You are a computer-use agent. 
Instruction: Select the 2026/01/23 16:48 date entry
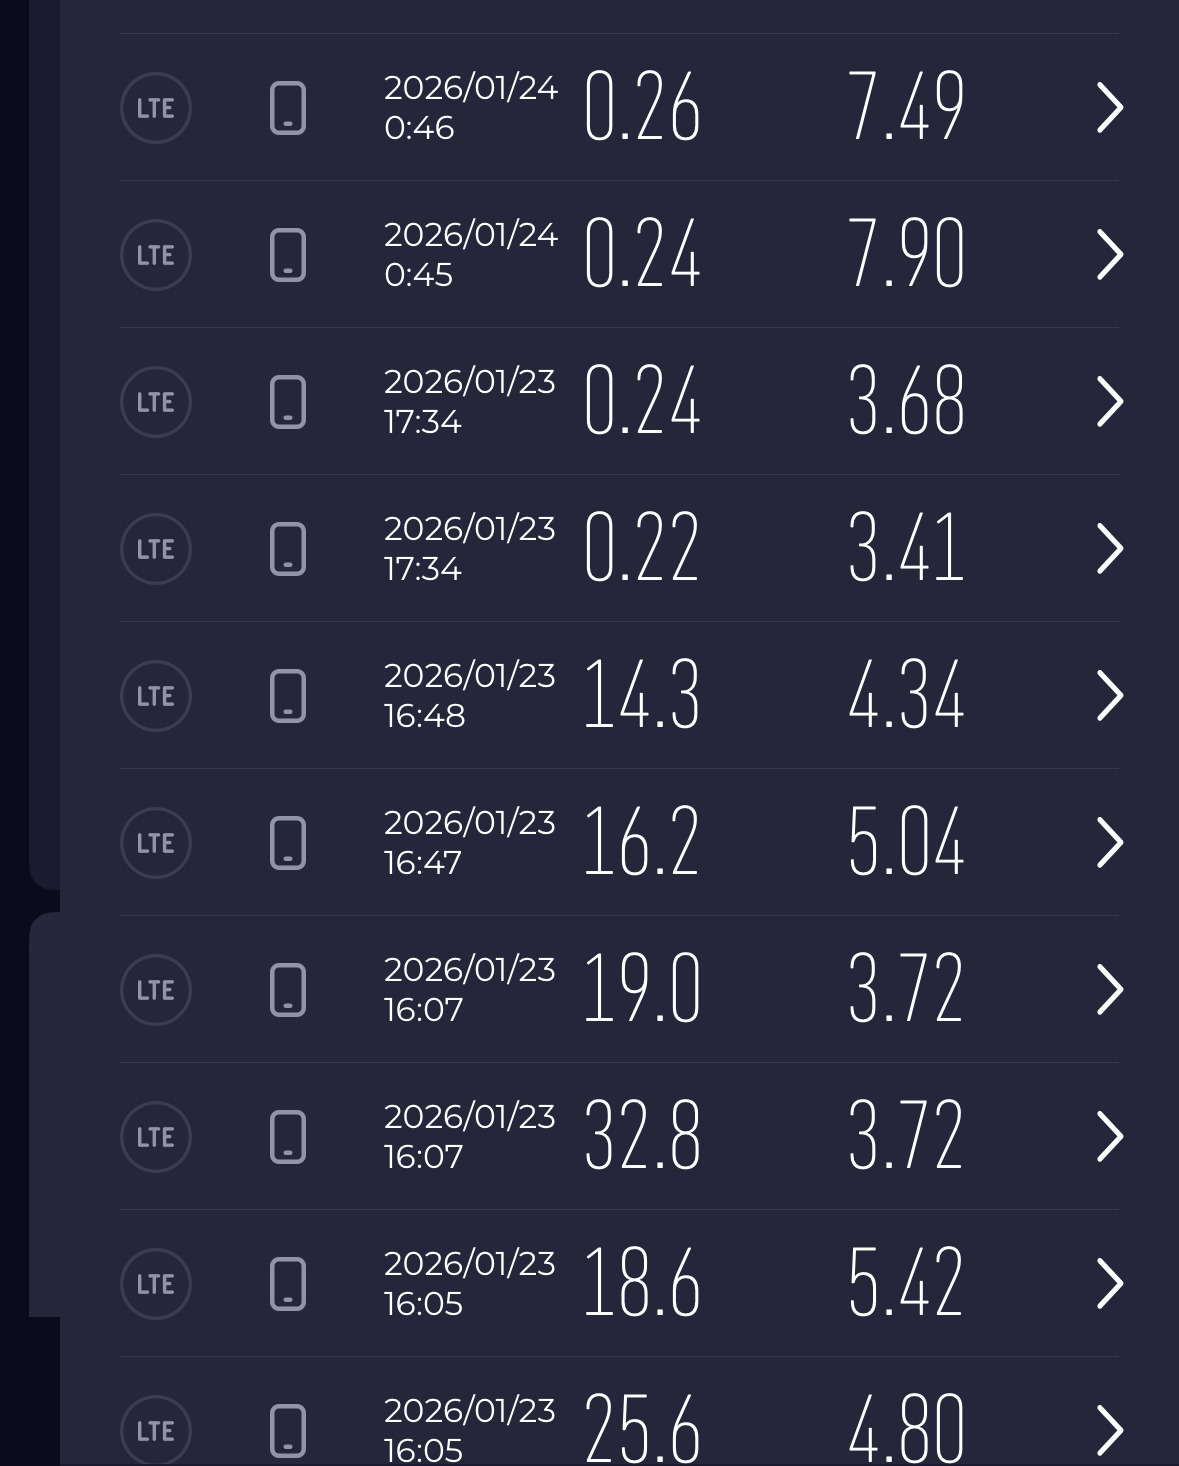[x=469, y=696]
